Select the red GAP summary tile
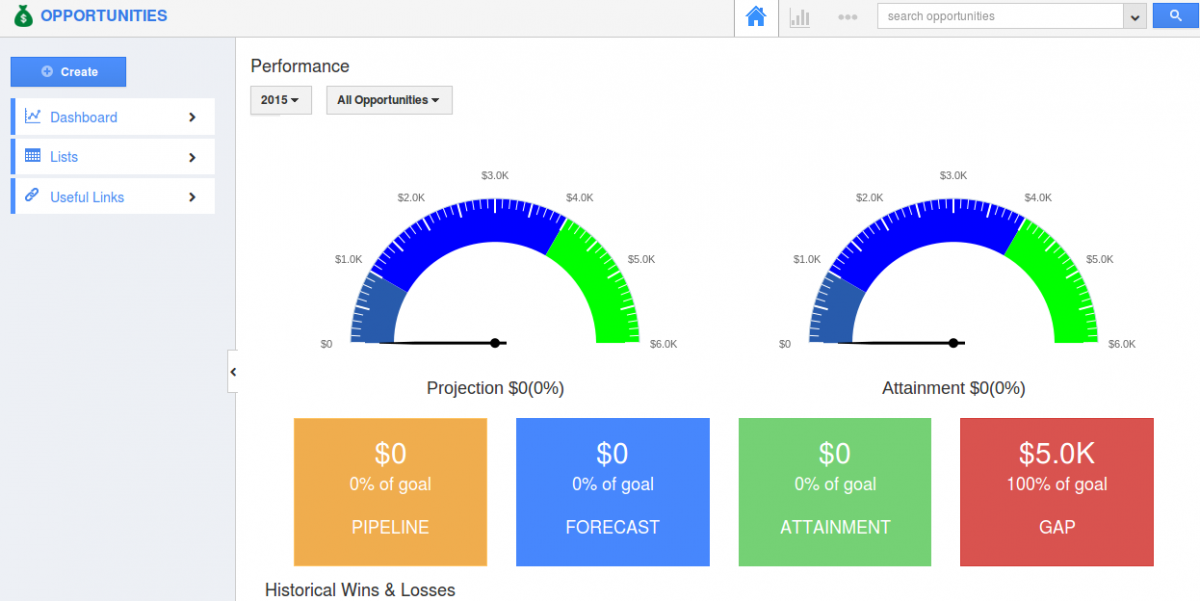This screenshot has height=601, width=1200. [x=1056, y=492]
